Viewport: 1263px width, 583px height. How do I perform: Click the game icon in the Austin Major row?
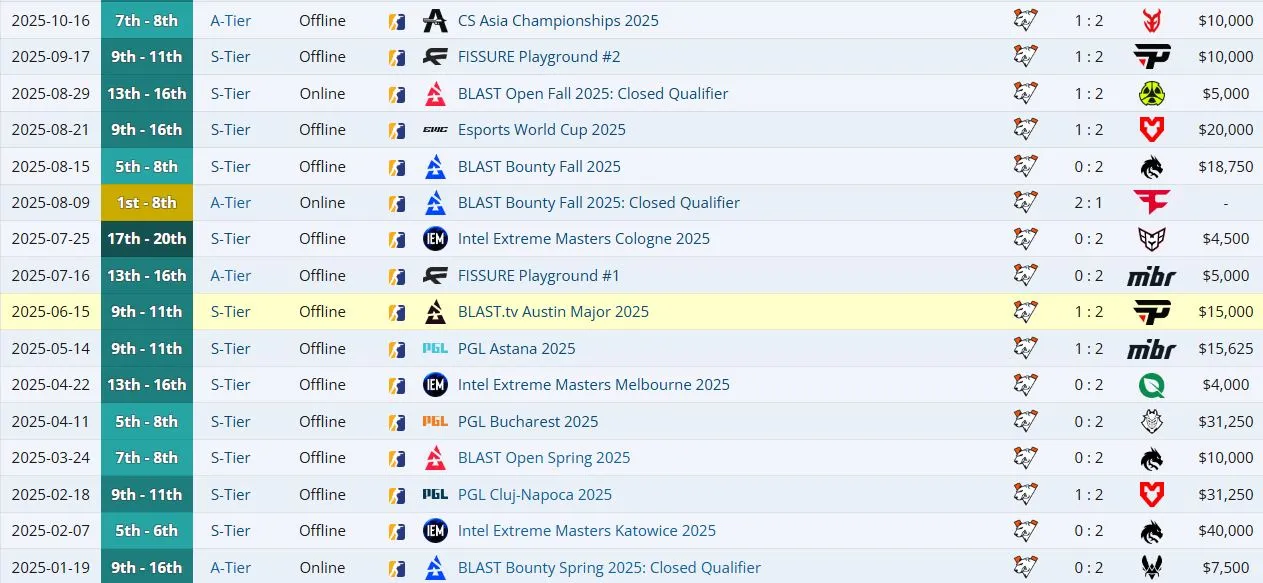(x=397, y=312)
